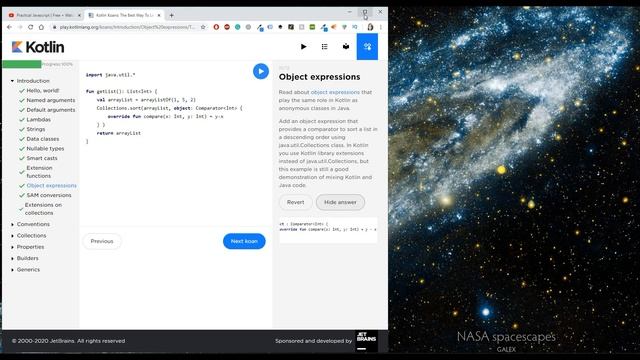Open the Data classes koan
640x360 pixels.
point(42,139)
